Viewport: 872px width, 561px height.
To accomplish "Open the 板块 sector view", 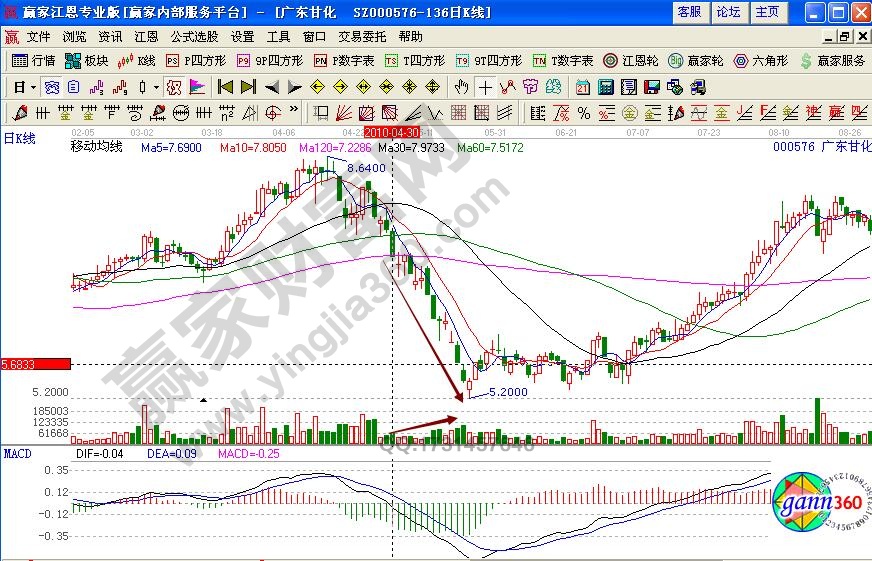I will pos(87,61).
